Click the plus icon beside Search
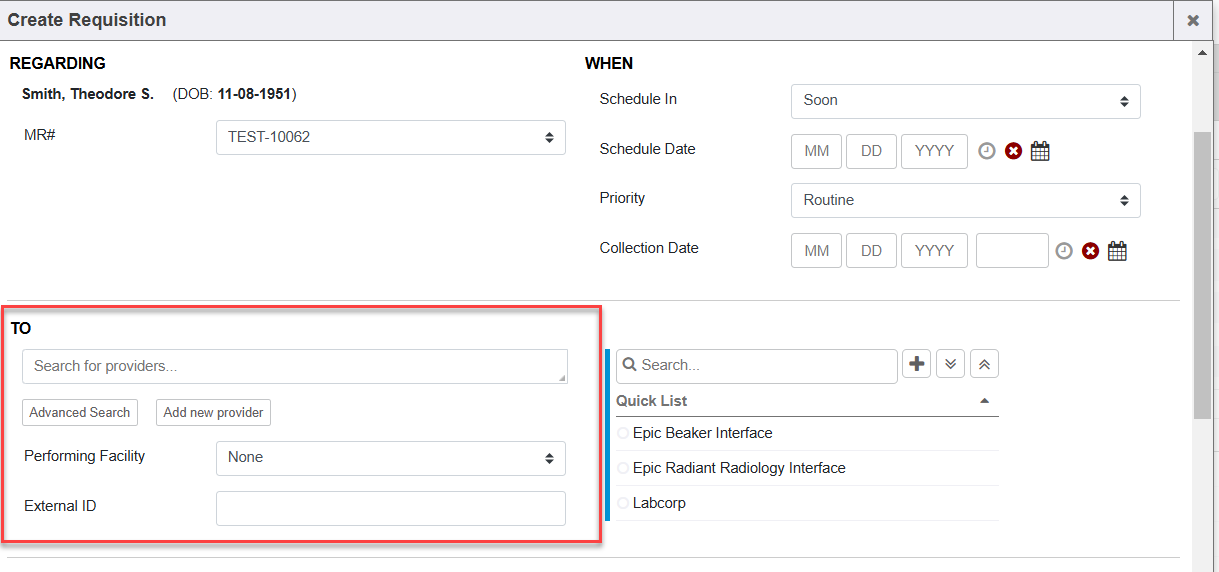 coord(916,364)
